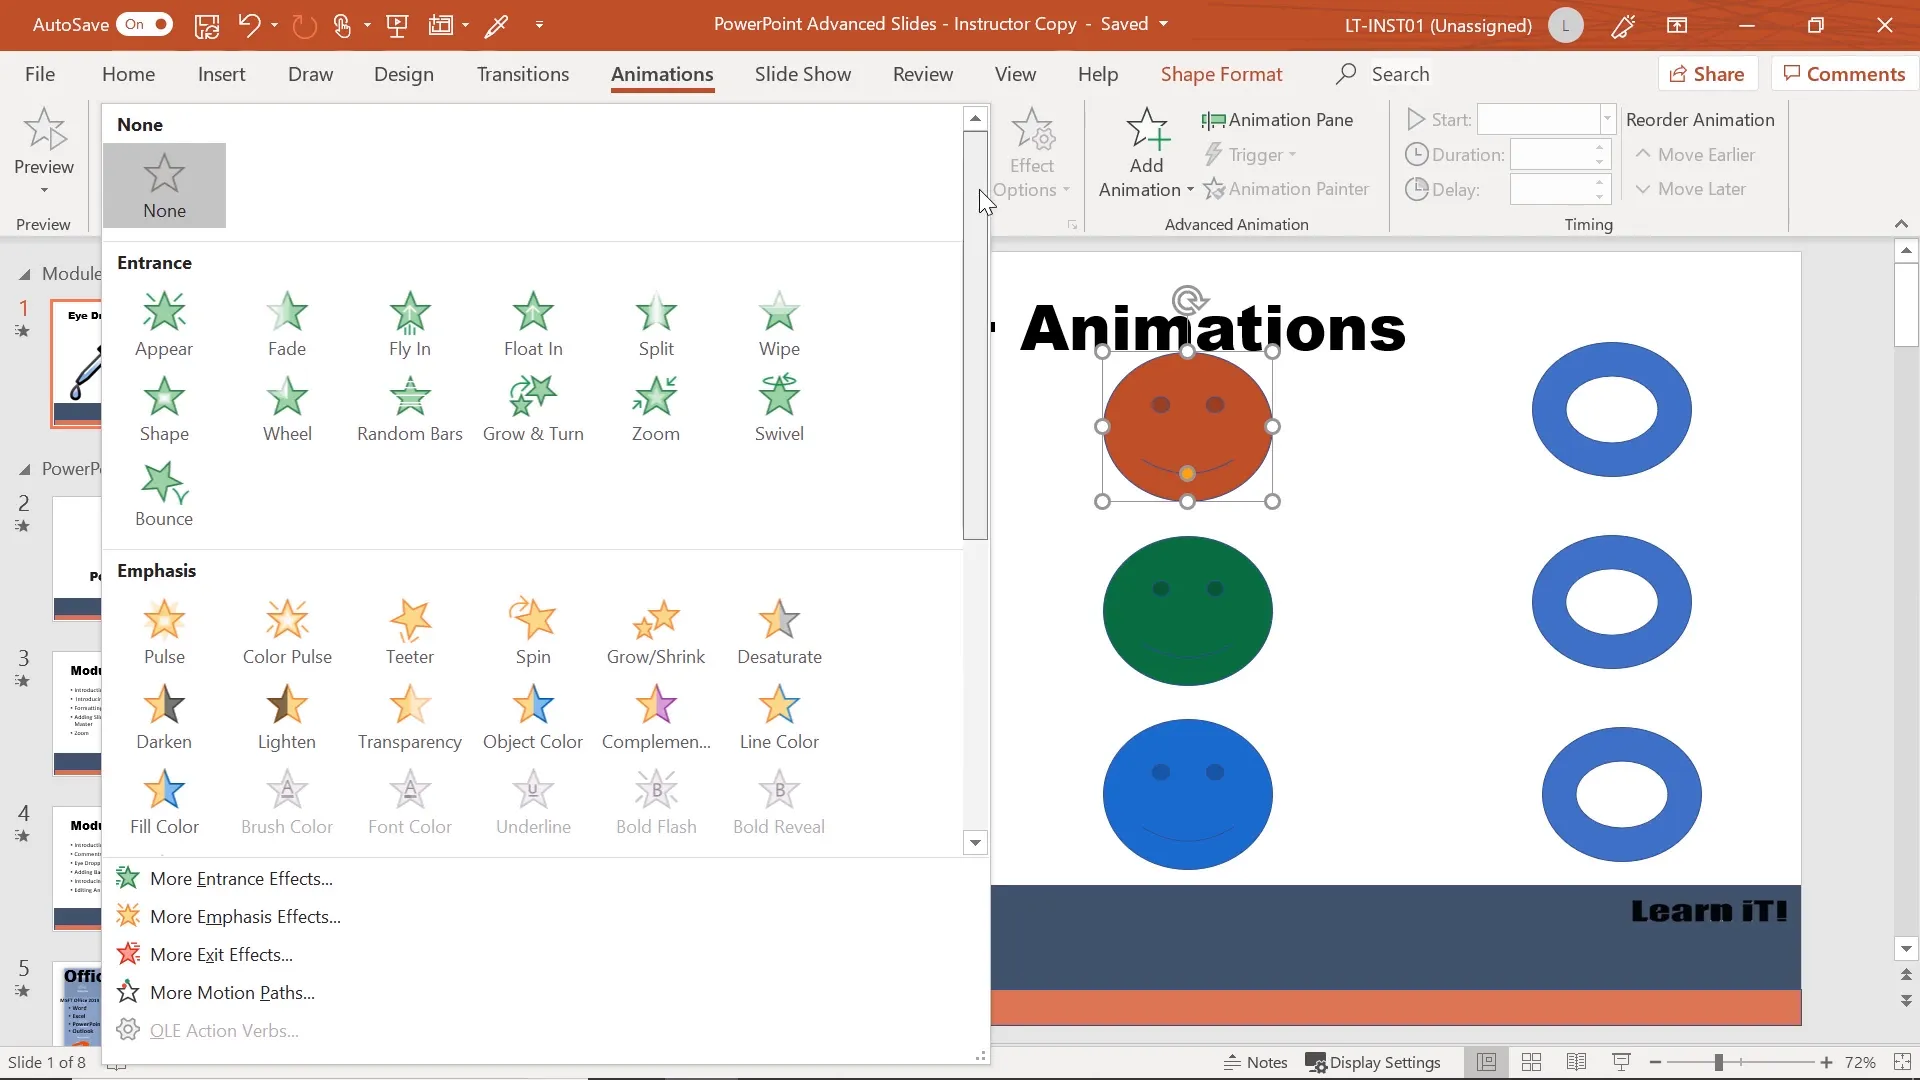Open the Undo history dropdown
Screen dimensions: 1920x1080
click(x=274, y=25)
